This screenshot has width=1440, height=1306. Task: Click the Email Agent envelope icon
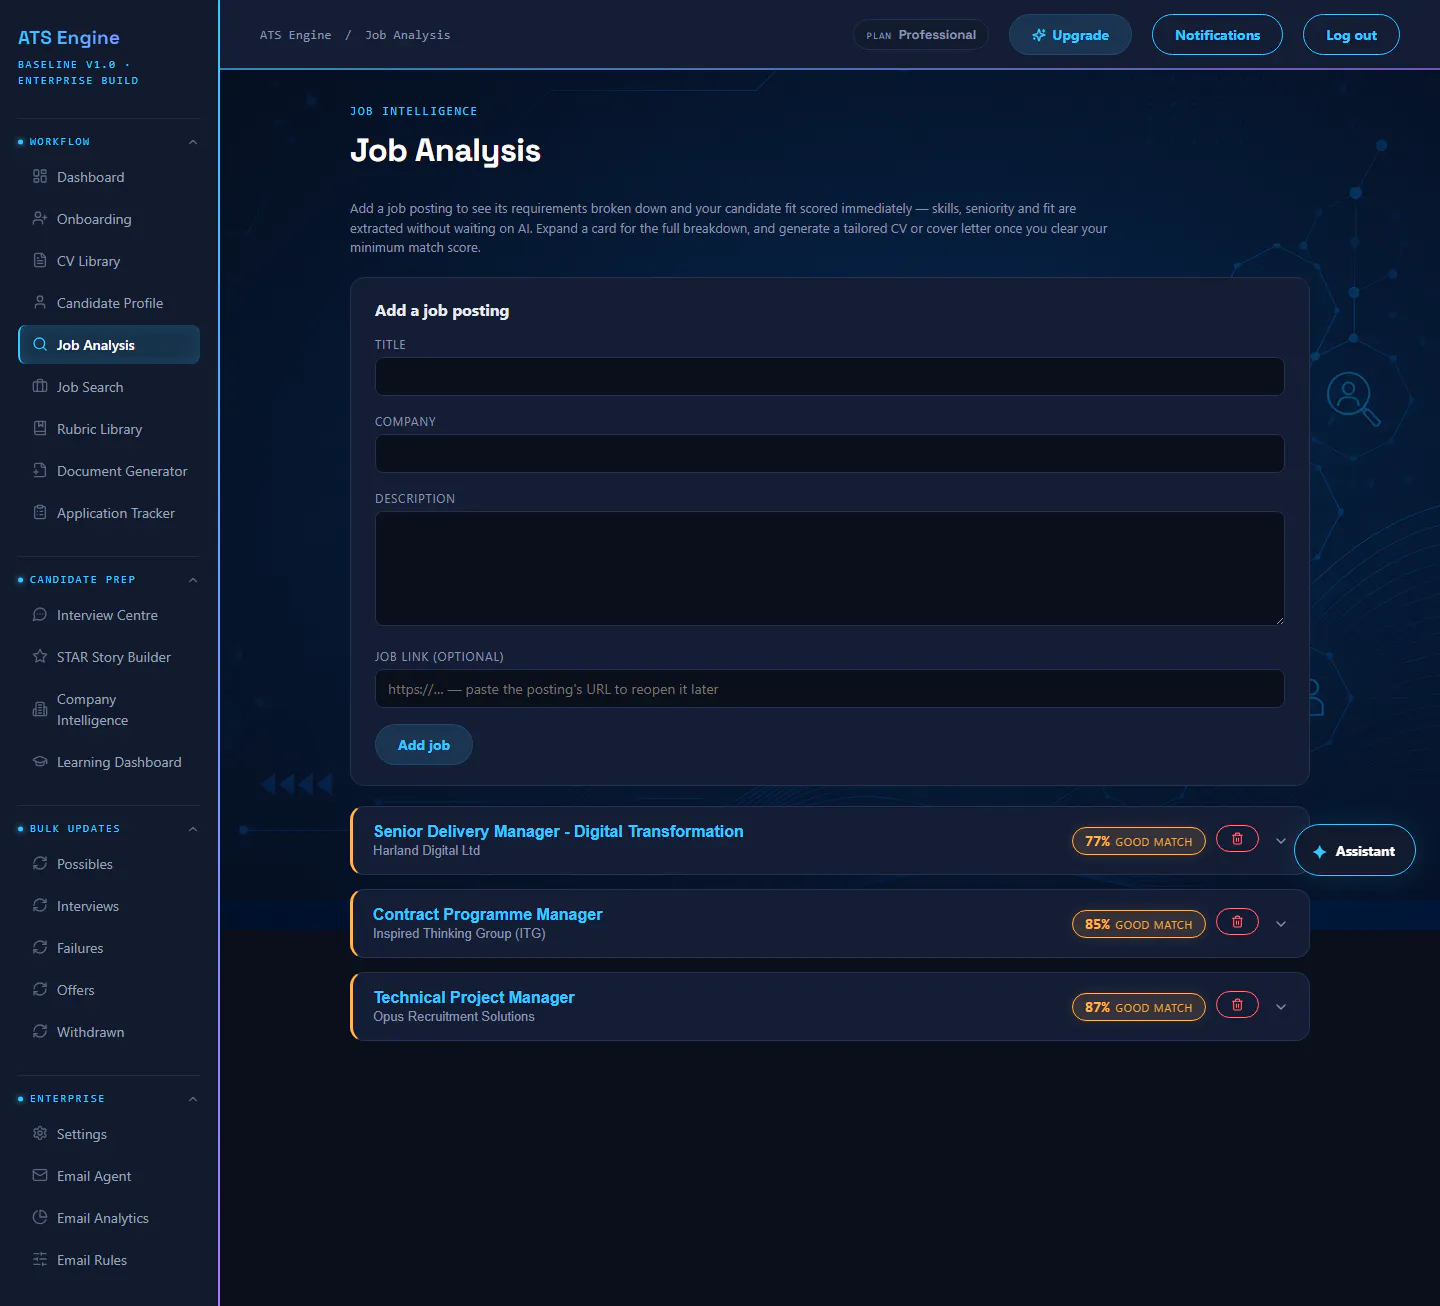40,1175
